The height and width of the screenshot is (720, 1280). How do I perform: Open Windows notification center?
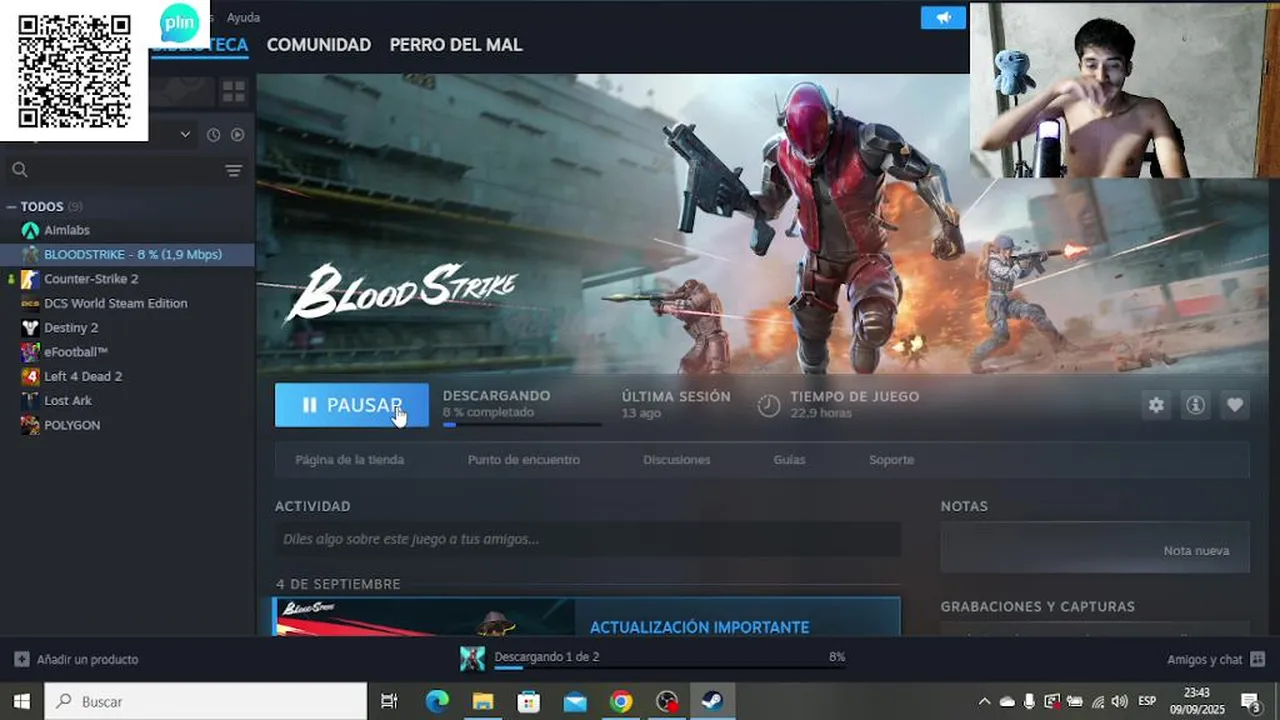pyautogui.click(x=1250, y=702)
